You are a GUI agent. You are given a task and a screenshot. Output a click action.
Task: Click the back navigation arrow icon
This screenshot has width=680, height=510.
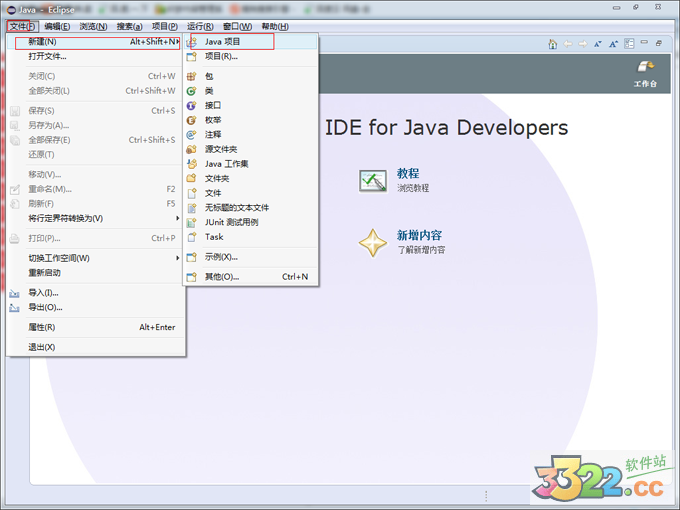[568, 44]
